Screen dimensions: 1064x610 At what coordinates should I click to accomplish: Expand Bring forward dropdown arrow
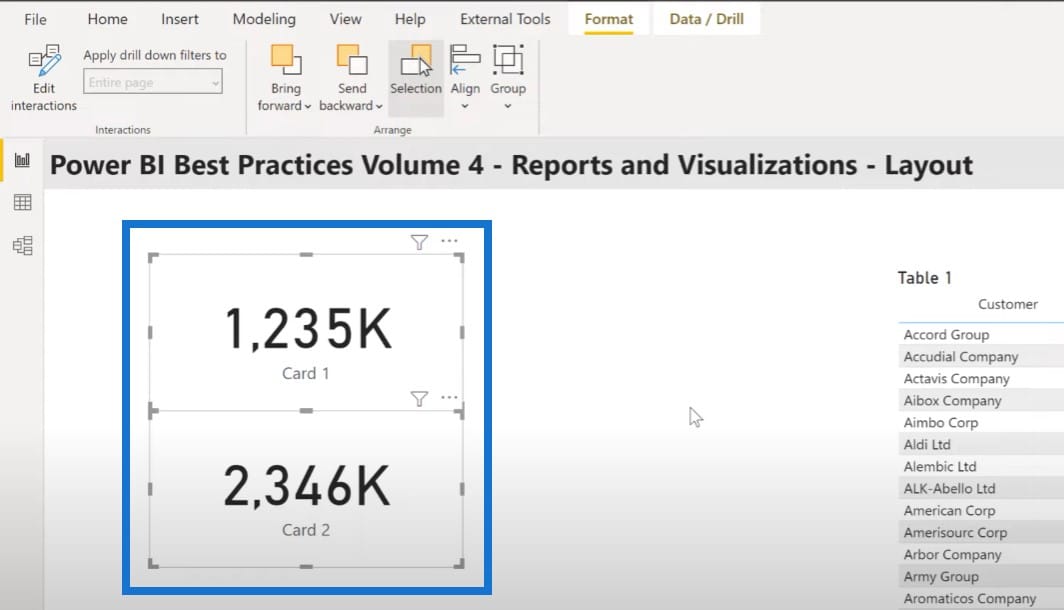(x=307, y=107)
